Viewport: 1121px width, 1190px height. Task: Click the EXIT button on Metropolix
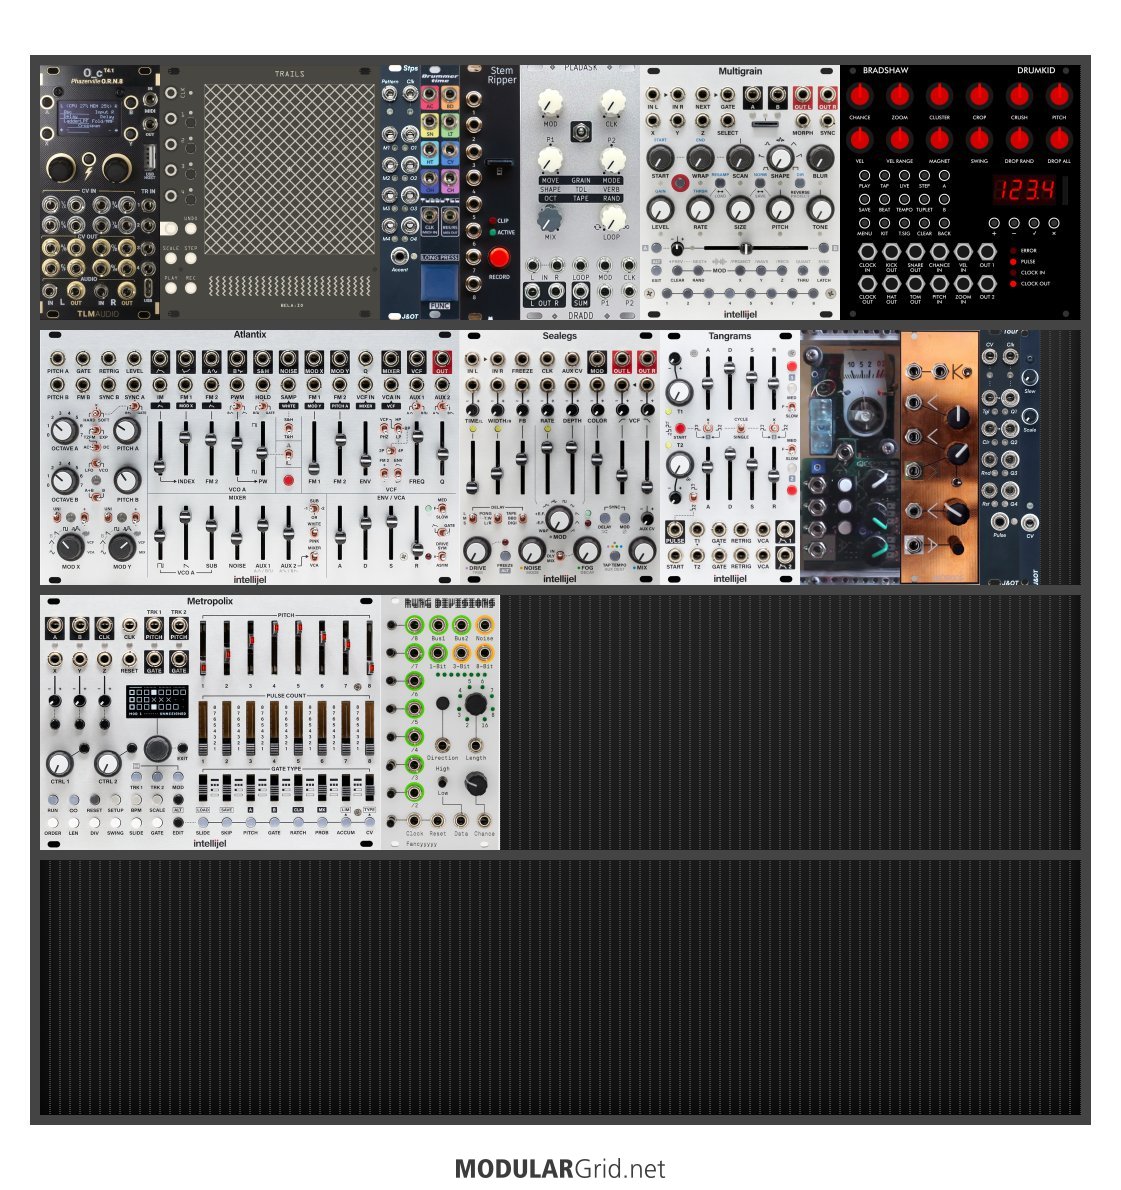coord(182,747)
